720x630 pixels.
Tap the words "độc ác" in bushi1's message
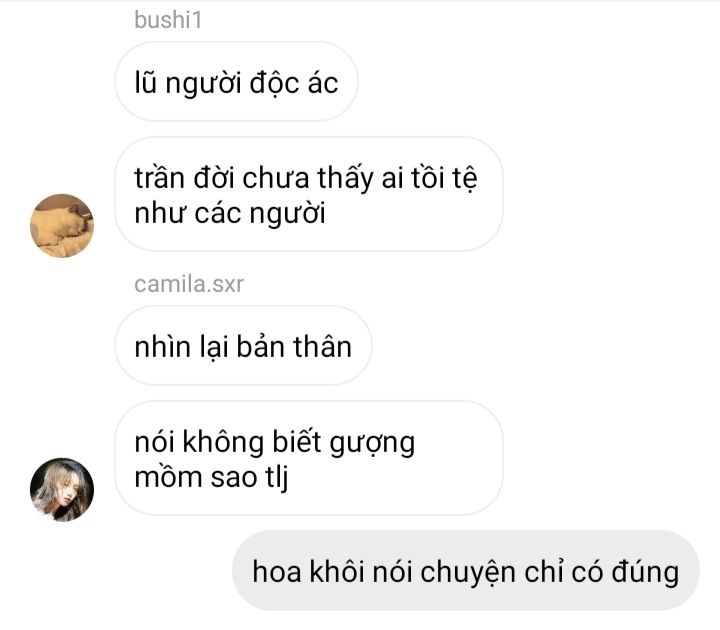(294, 84)
